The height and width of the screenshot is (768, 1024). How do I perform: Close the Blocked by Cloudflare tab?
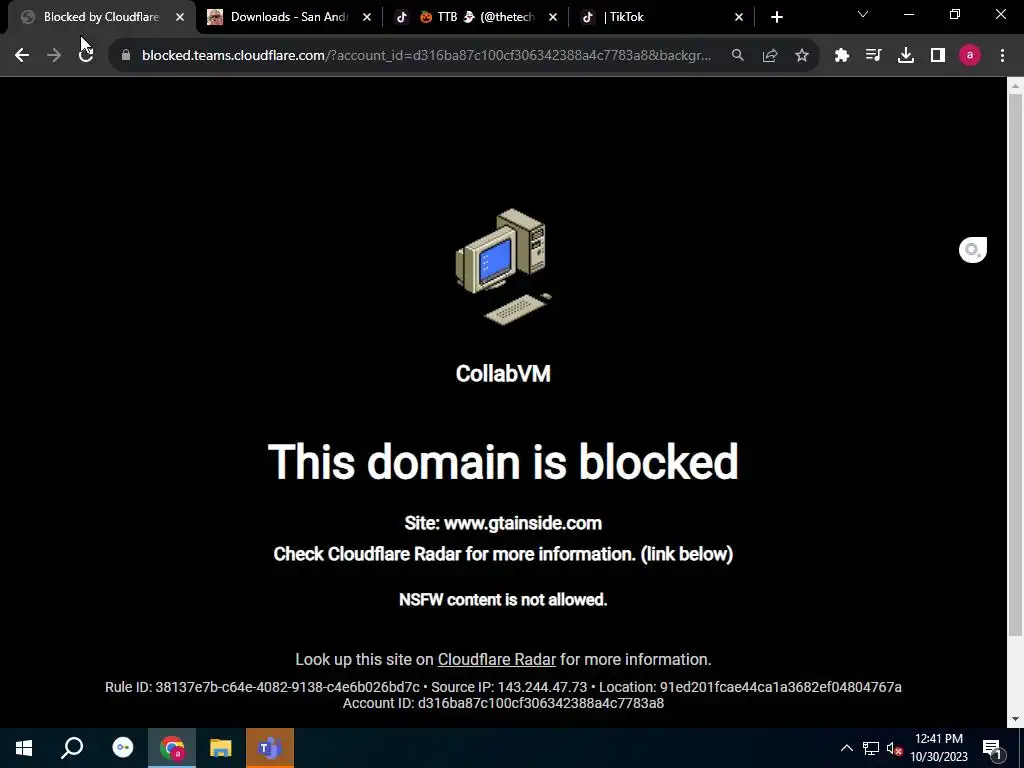click(180, 17)
